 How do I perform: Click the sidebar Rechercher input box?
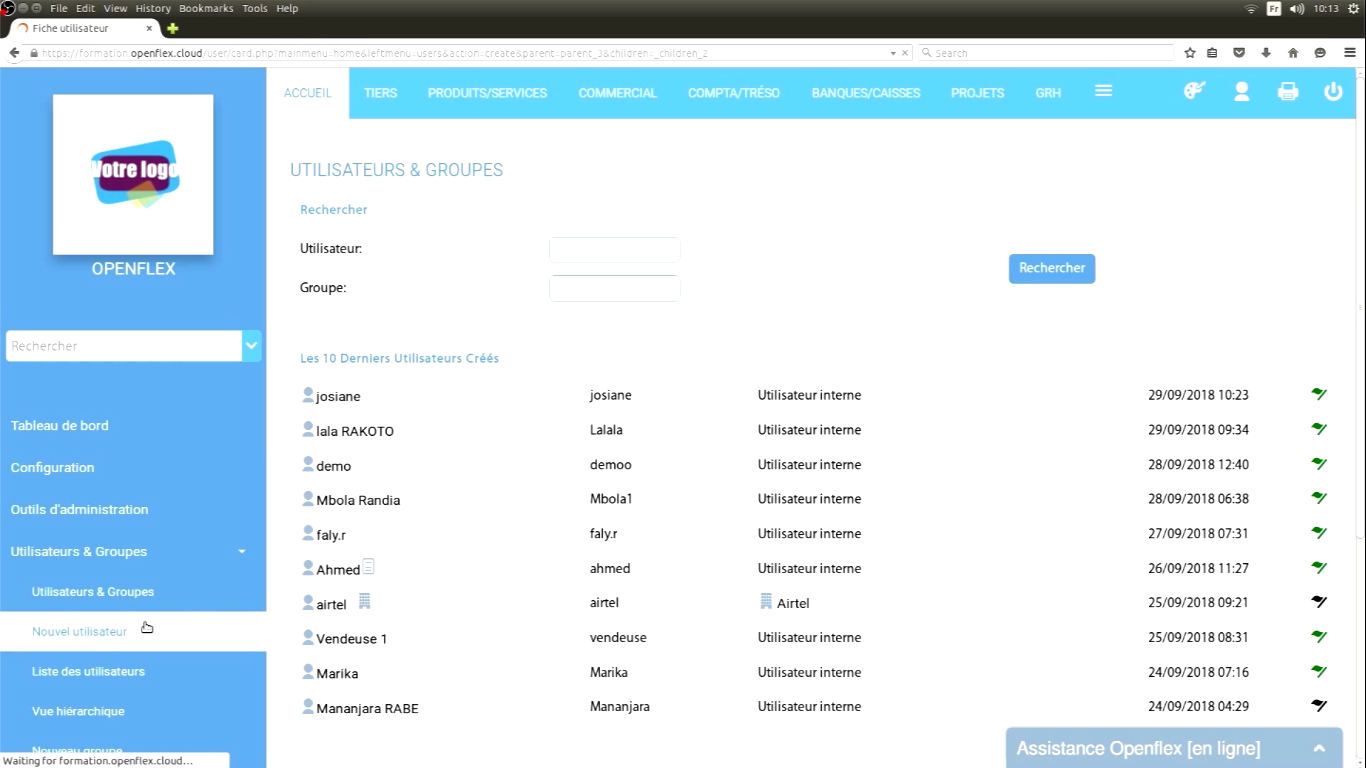point(124,346)
